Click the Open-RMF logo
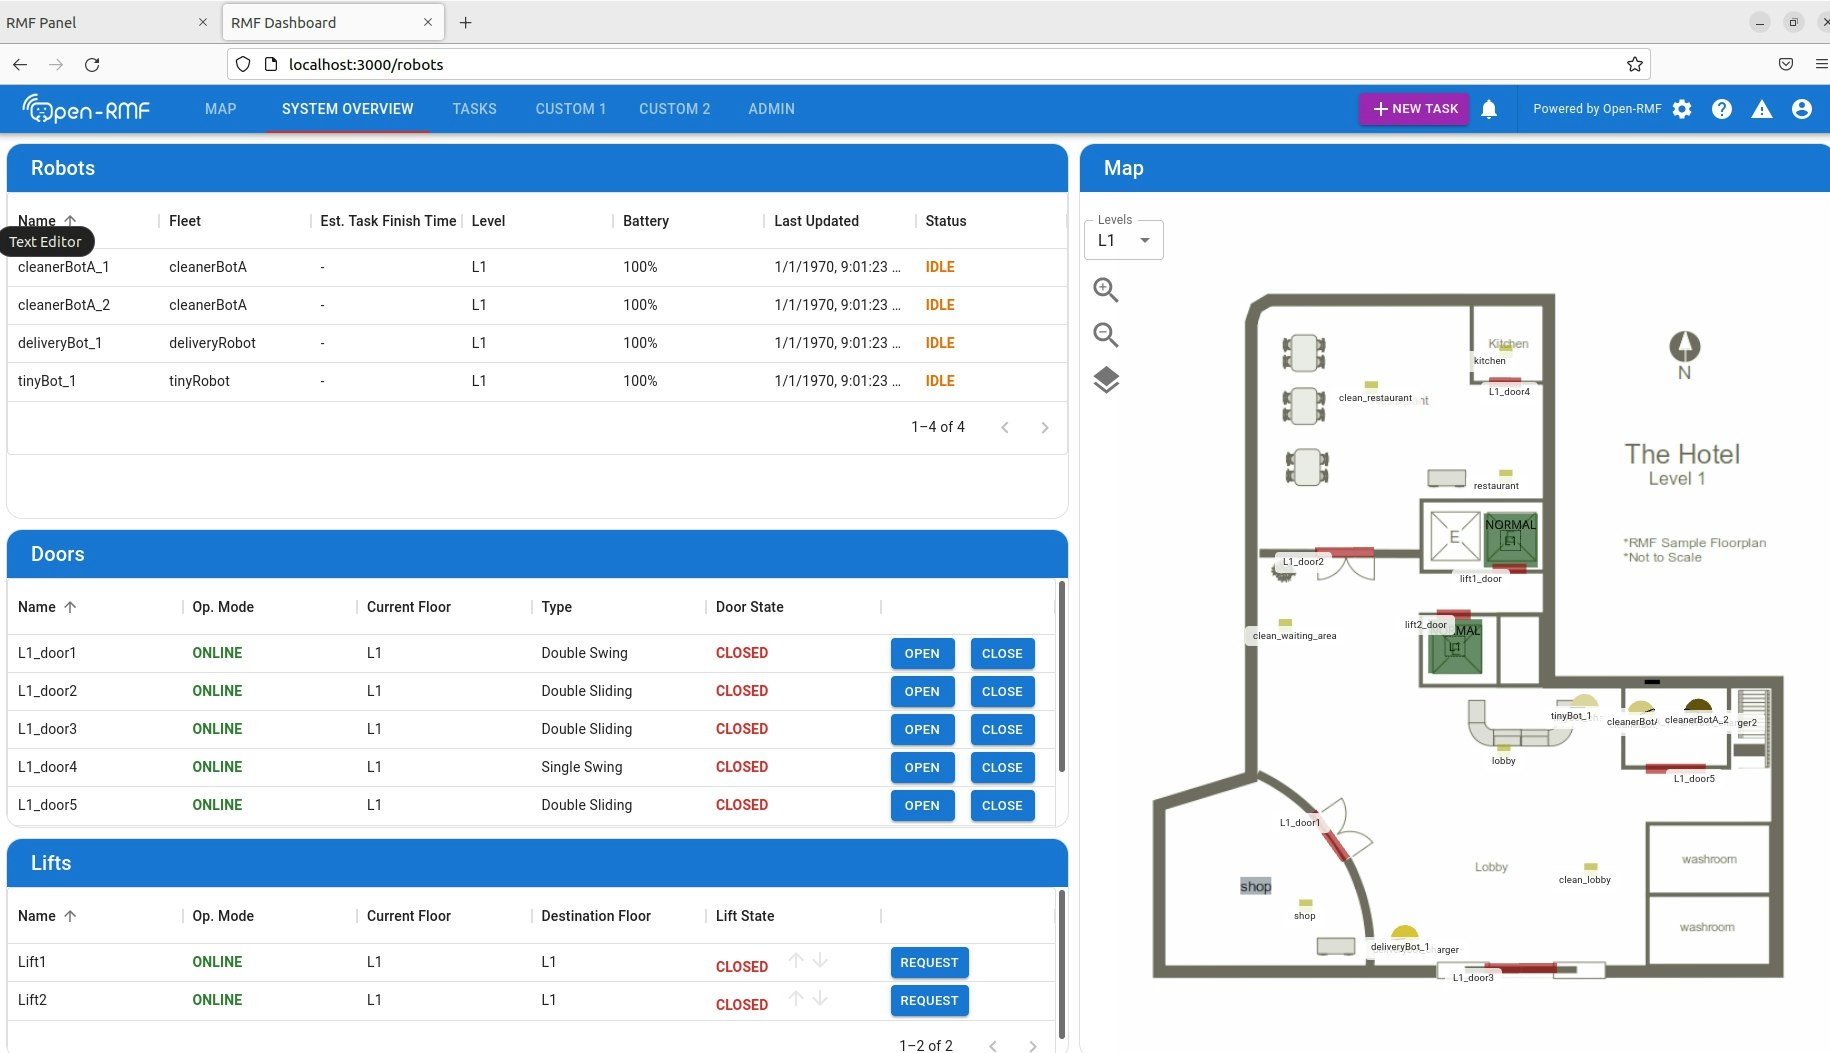This screenshot has width=1830, height=1053. (x=85, y=110)
